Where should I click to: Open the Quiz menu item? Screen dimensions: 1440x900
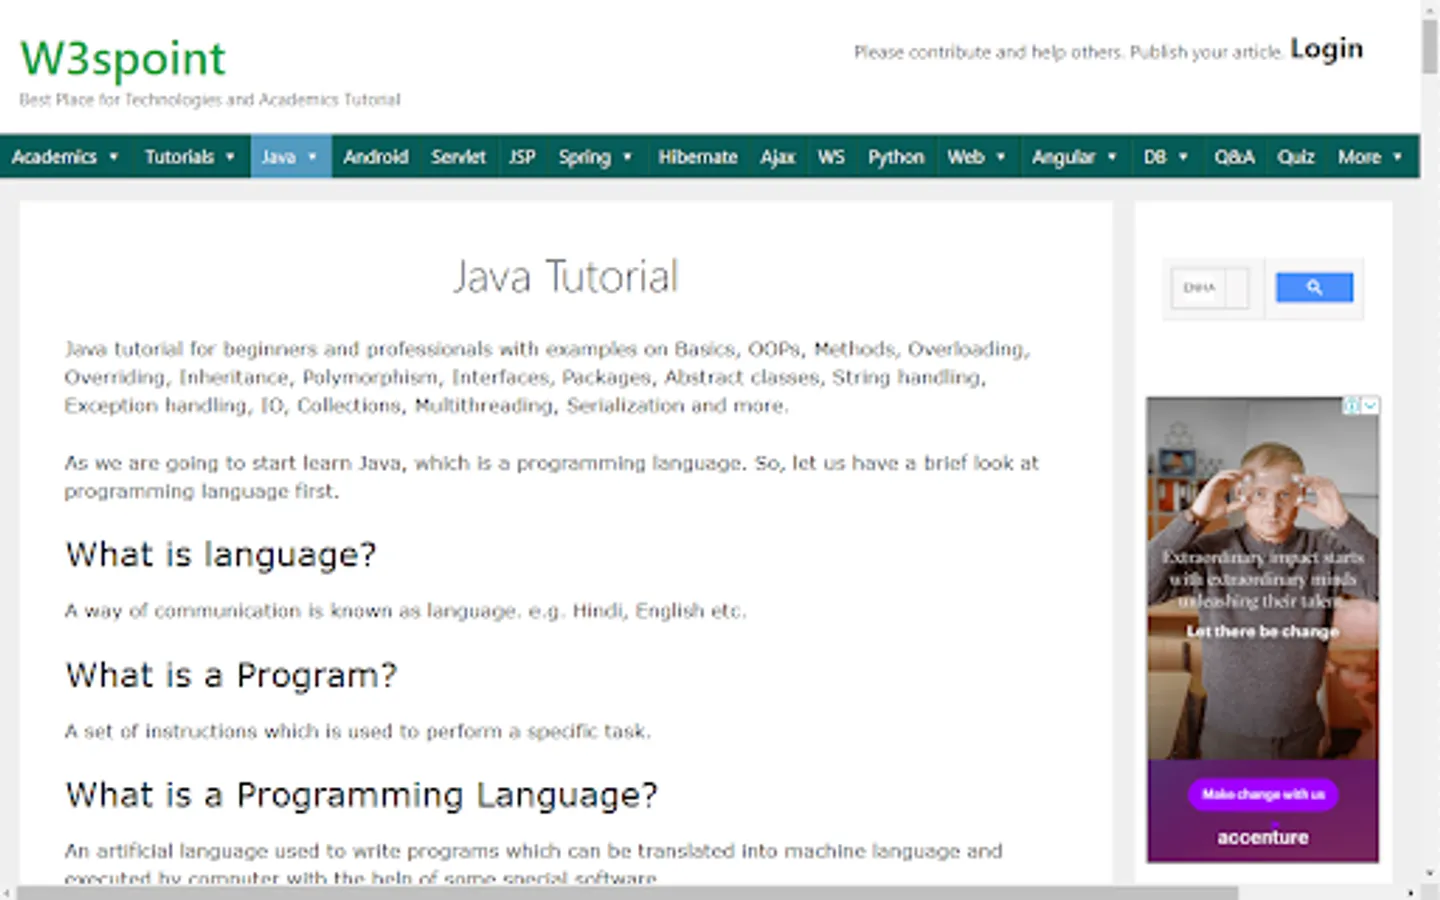[1295, 157]
